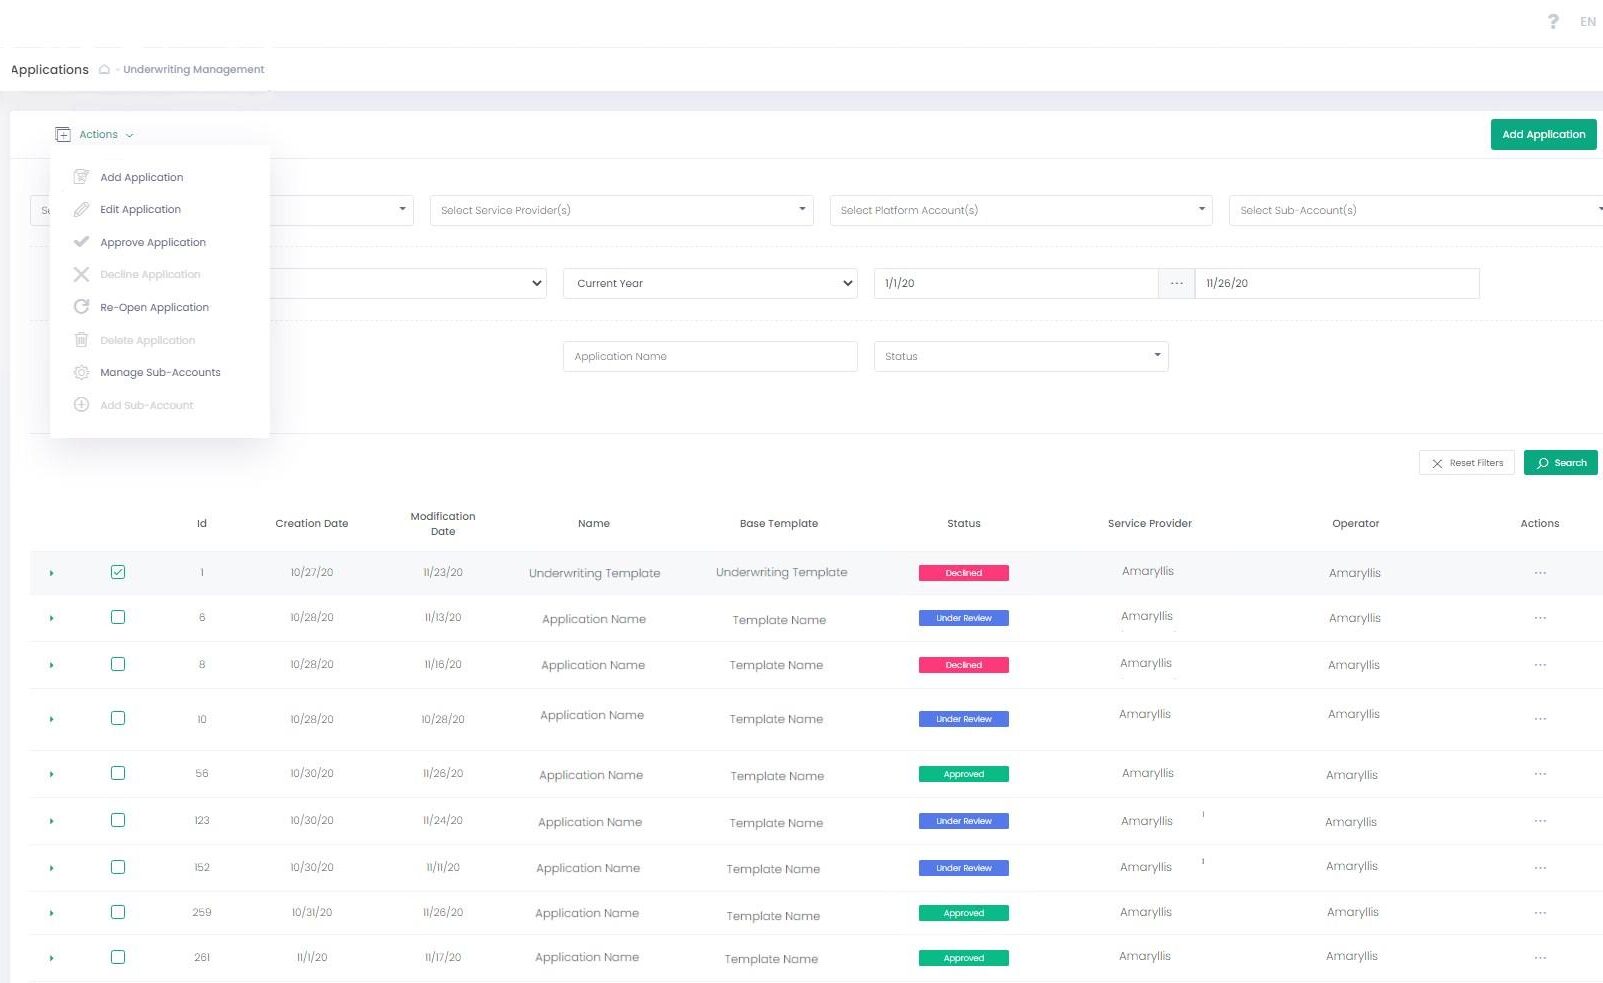Click the circular arrow Re-Open Application icon

click(x=82, y=307)
